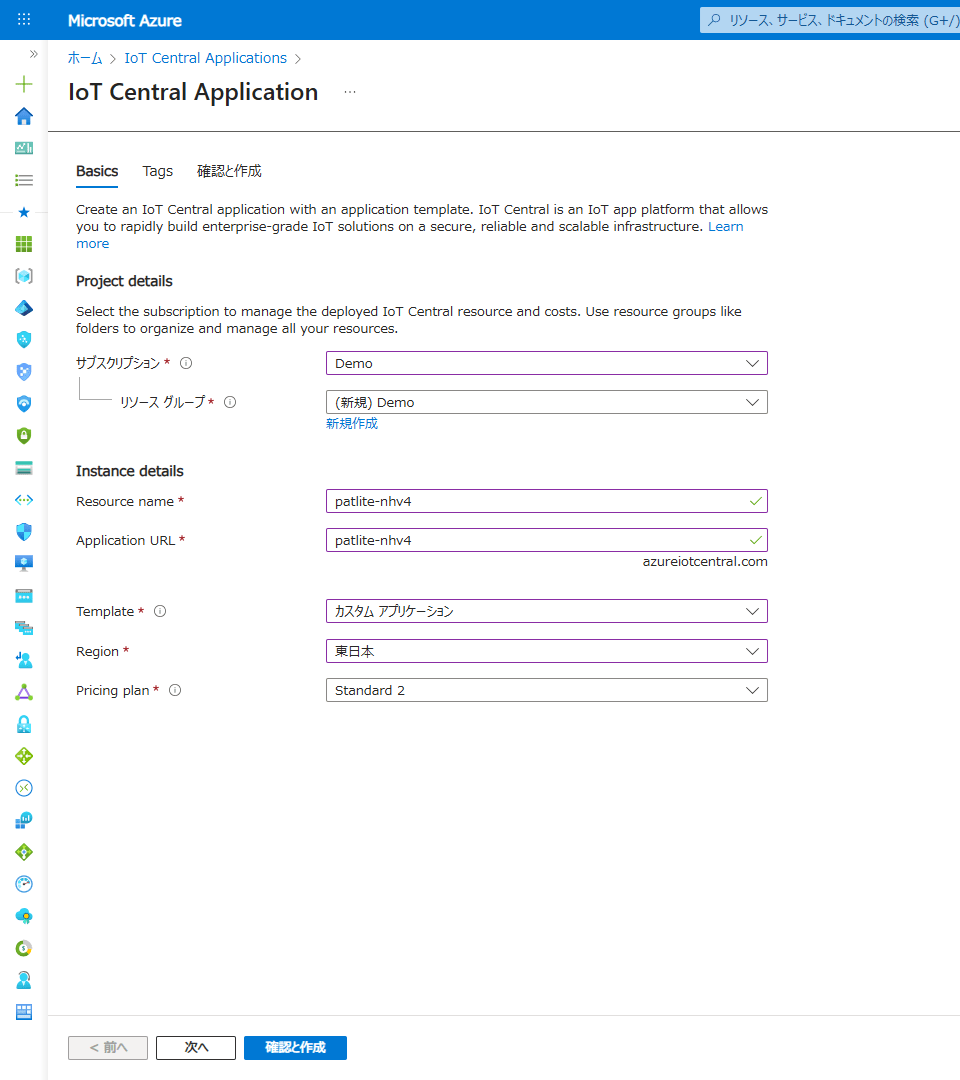
Task: Open the blue table grid icon at bottom
Action: (x=24, y=1012)
